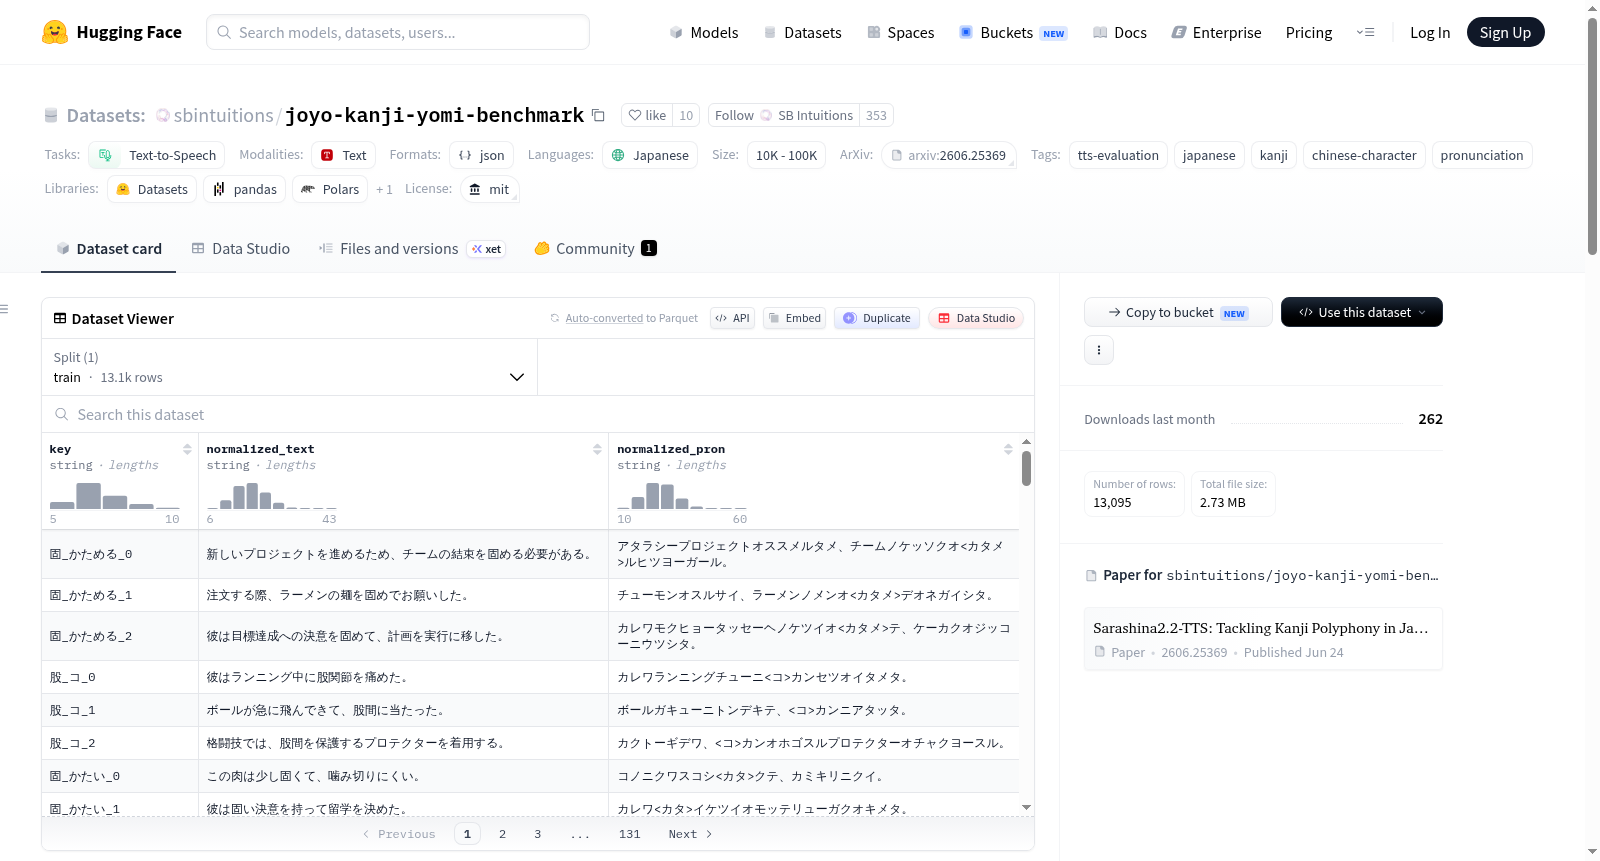Click the pandas library tag
This screenshot has height=861, width=1600.
click(245, 189)
